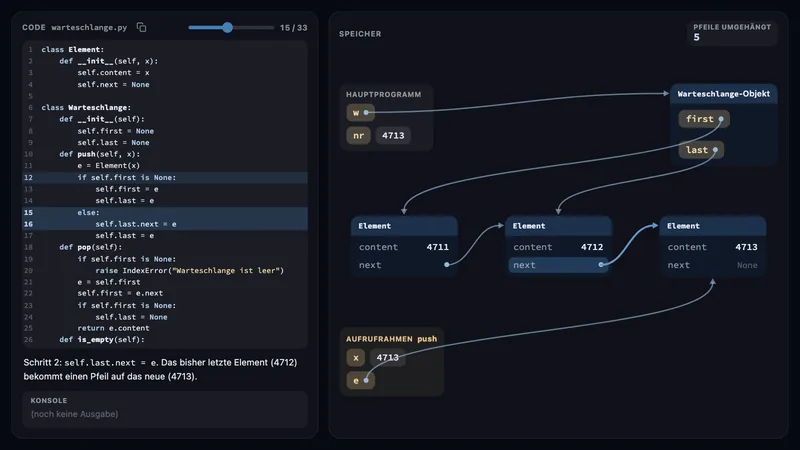Click line 18 def pop(self):
The height and width of the screenshot is (450, 800).
click(165, 247)
